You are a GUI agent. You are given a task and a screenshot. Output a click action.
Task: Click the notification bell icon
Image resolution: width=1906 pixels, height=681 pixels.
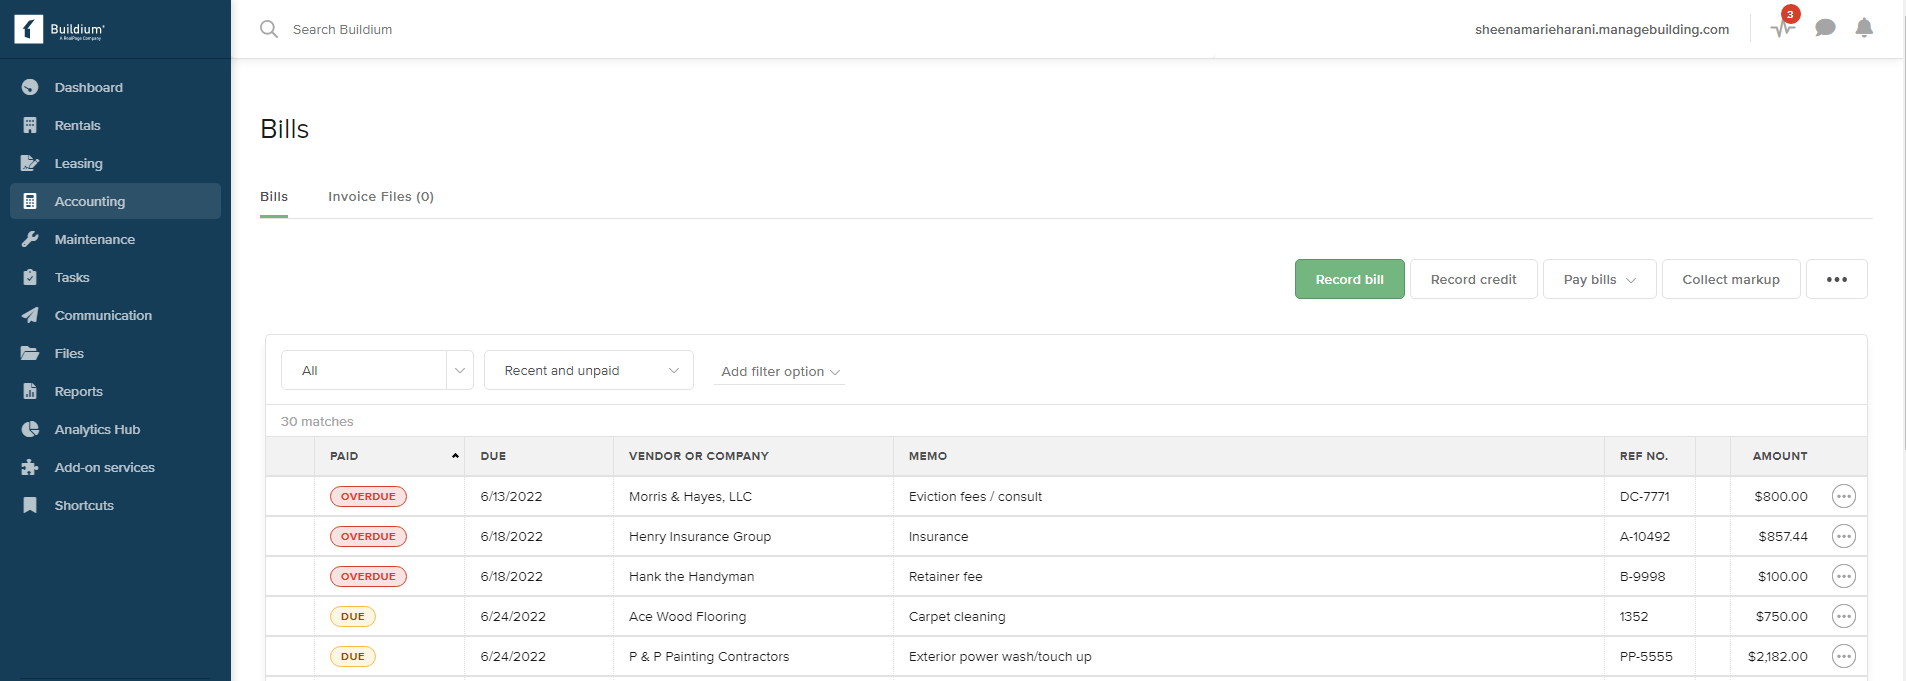1864,28
